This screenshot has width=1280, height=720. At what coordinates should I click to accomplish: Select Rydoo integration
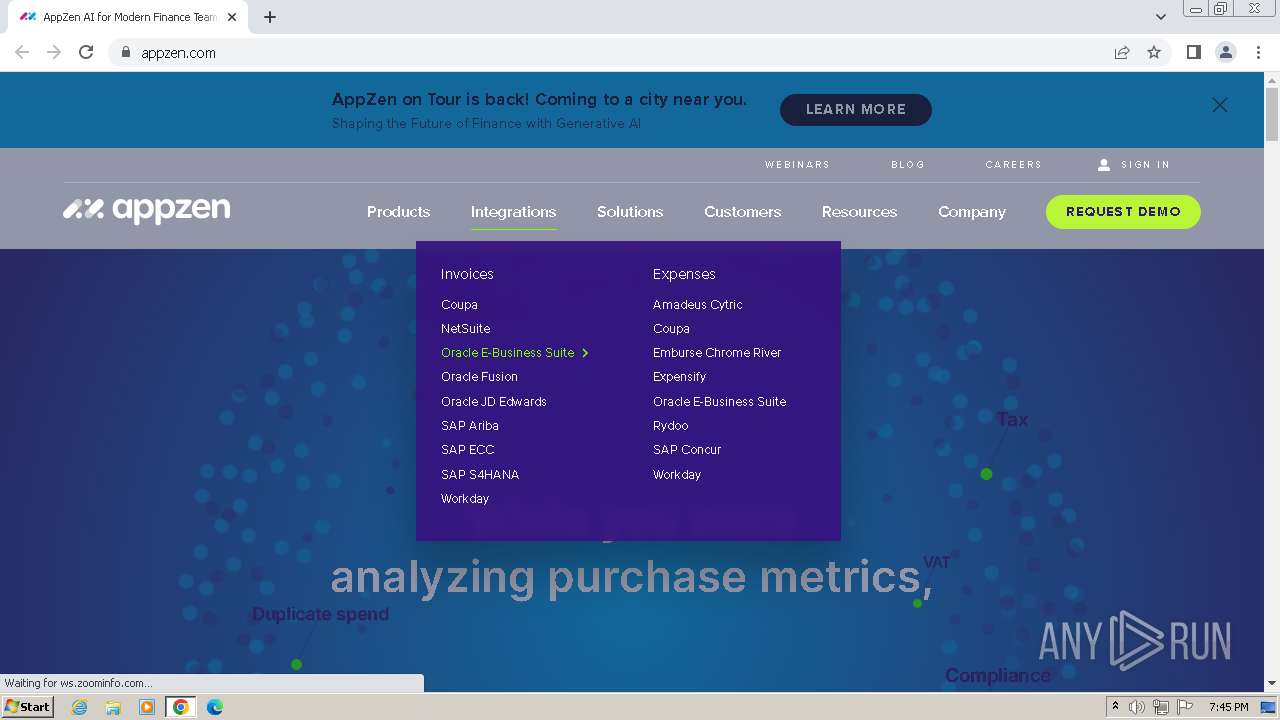[670, 426]
